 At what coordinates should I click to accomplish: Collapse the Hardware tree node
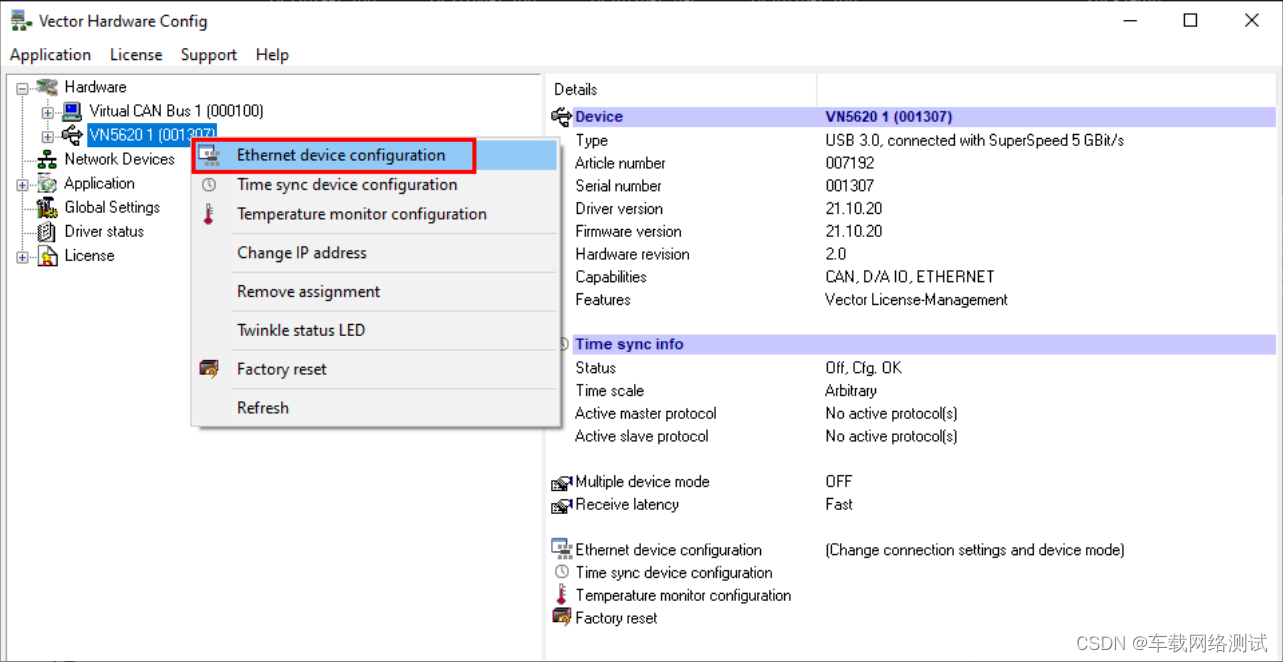[x=23, y=89]
